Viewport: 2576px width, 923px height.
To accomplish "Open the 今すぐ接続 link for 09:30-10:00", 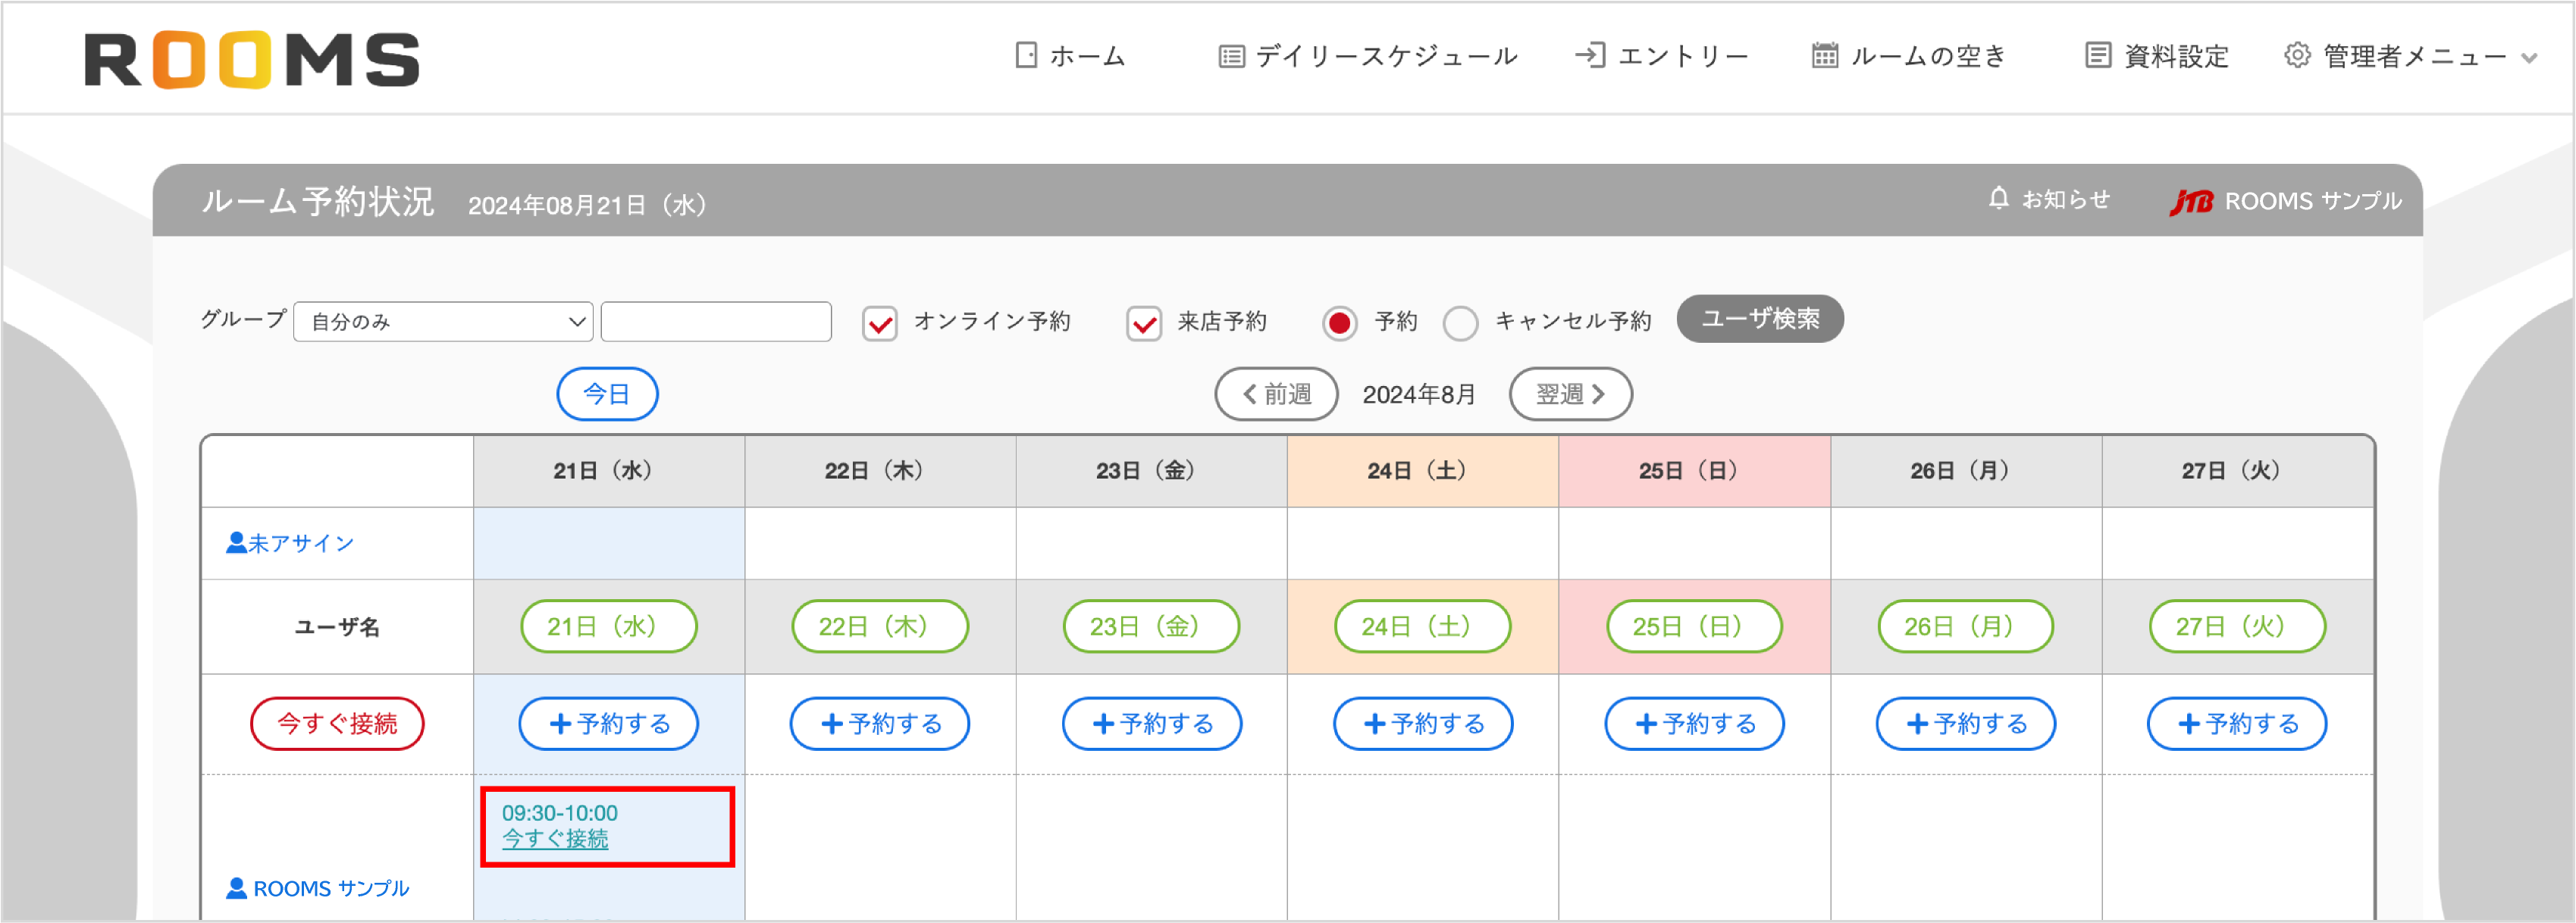I will [556, 839].
